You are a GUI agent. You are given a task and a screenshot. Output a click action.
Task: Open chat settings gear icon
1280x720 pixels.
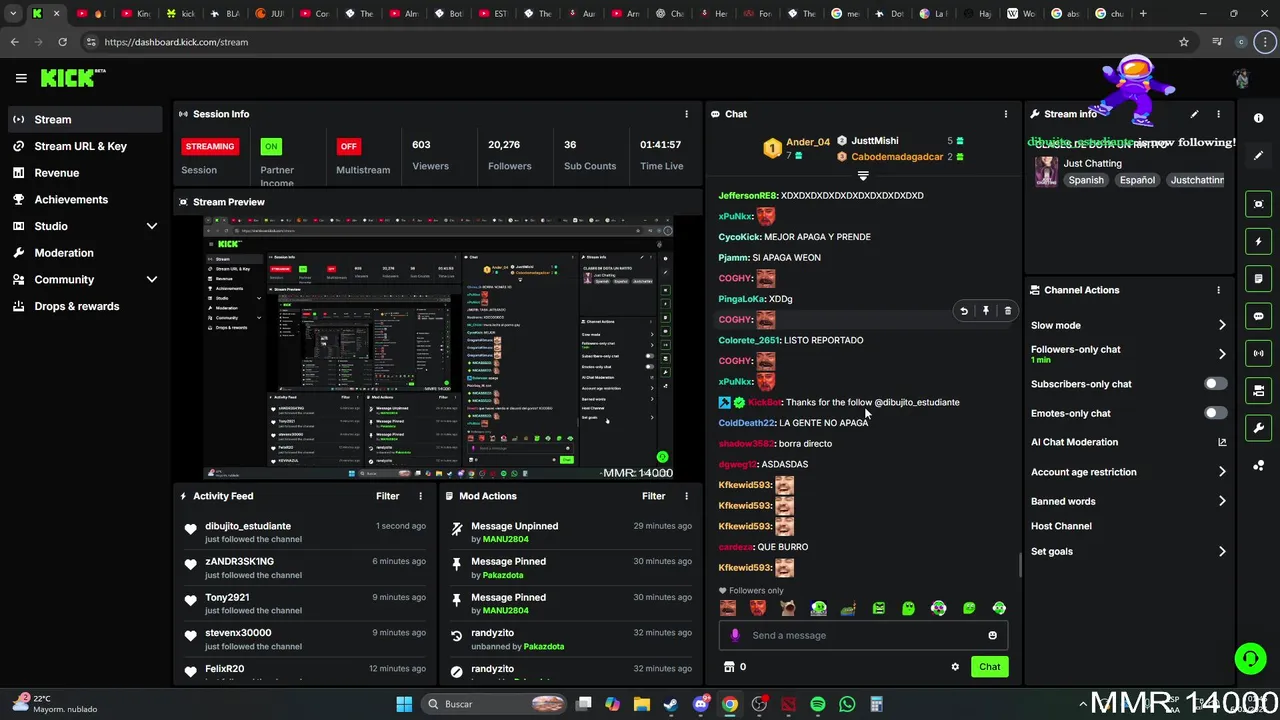coord(955,667)
